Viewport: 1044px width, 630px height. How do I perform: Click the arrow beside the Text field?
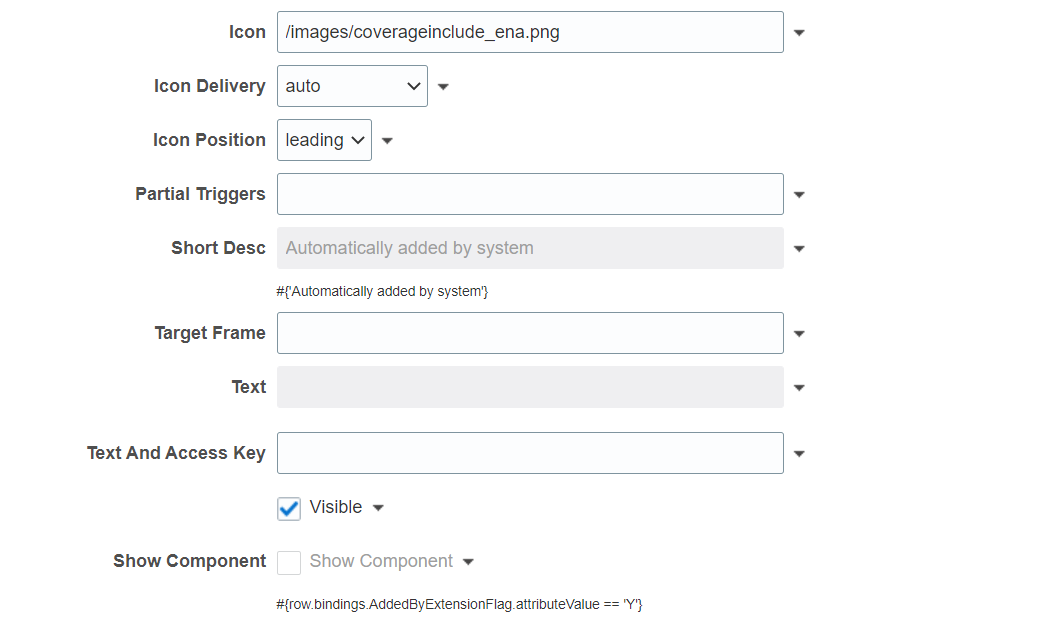(x=799, y=388)
